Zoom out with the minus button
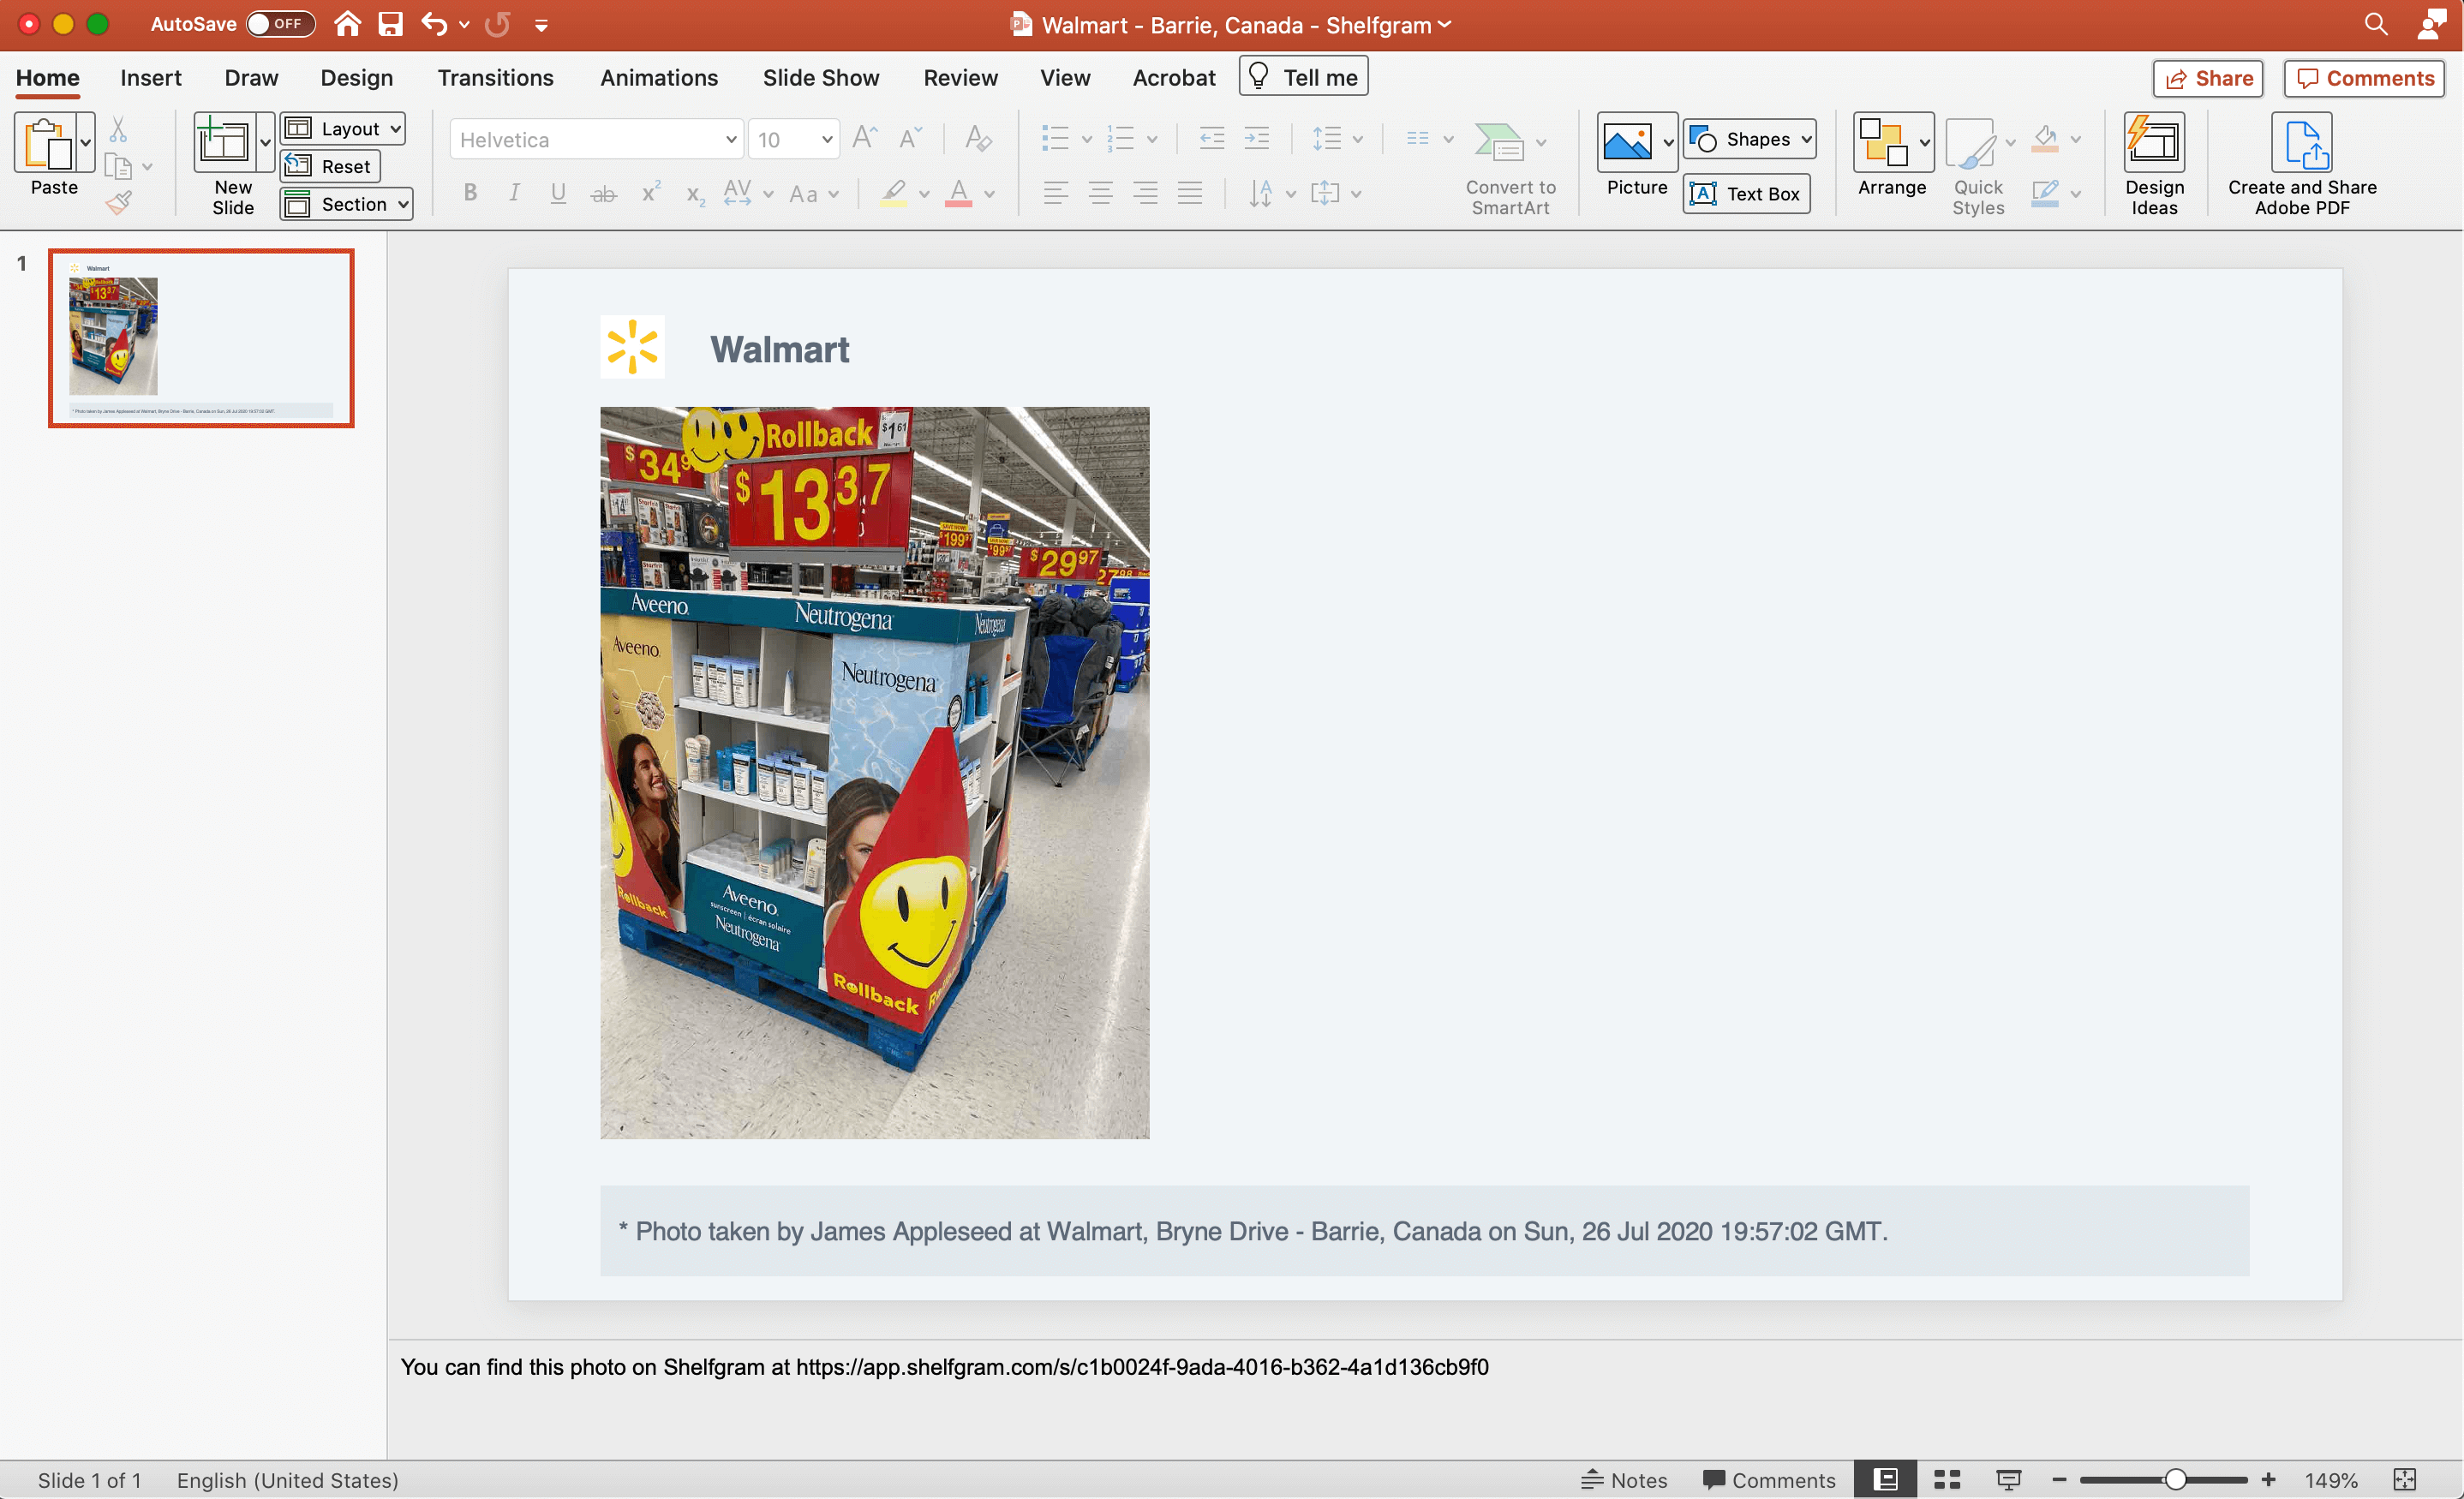 2059,1479
